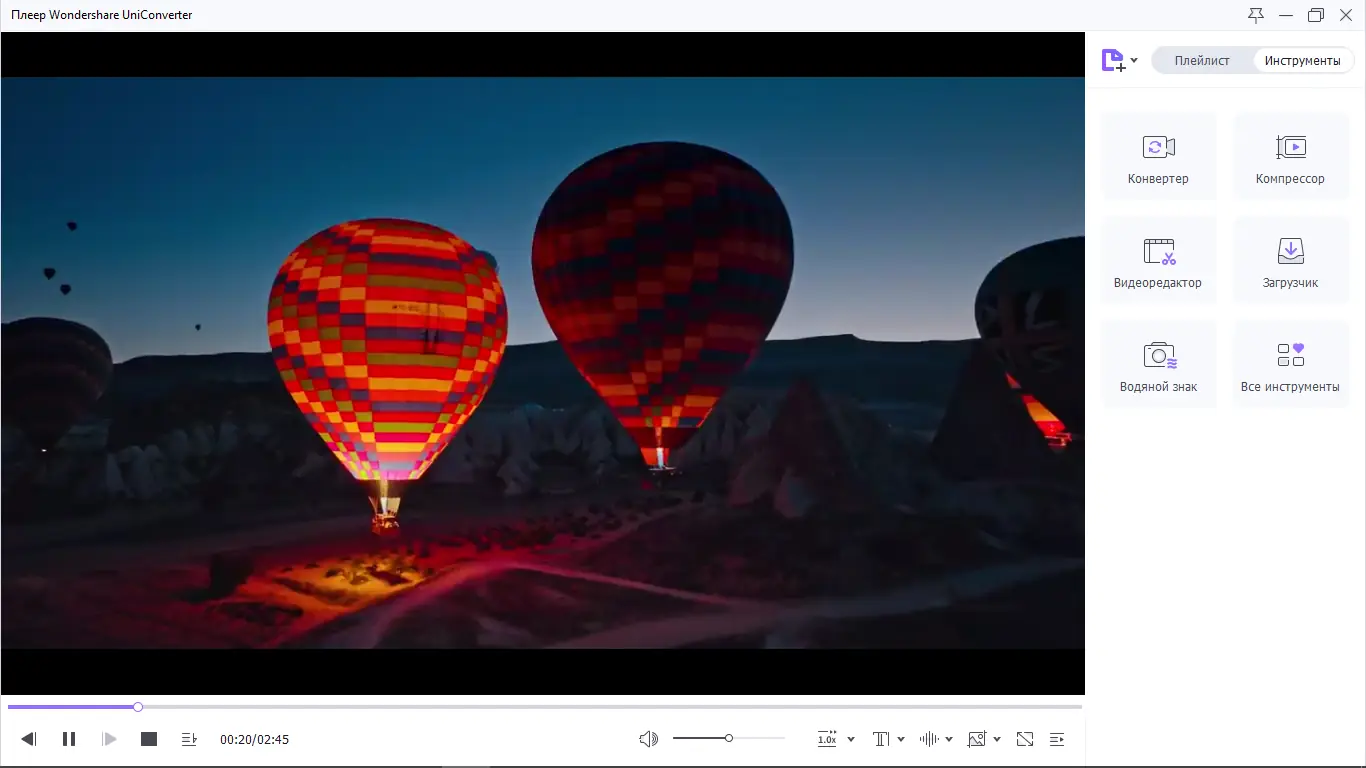Click the volume slider track
The image size is (1366, 768).
click(x=729, y=738)
